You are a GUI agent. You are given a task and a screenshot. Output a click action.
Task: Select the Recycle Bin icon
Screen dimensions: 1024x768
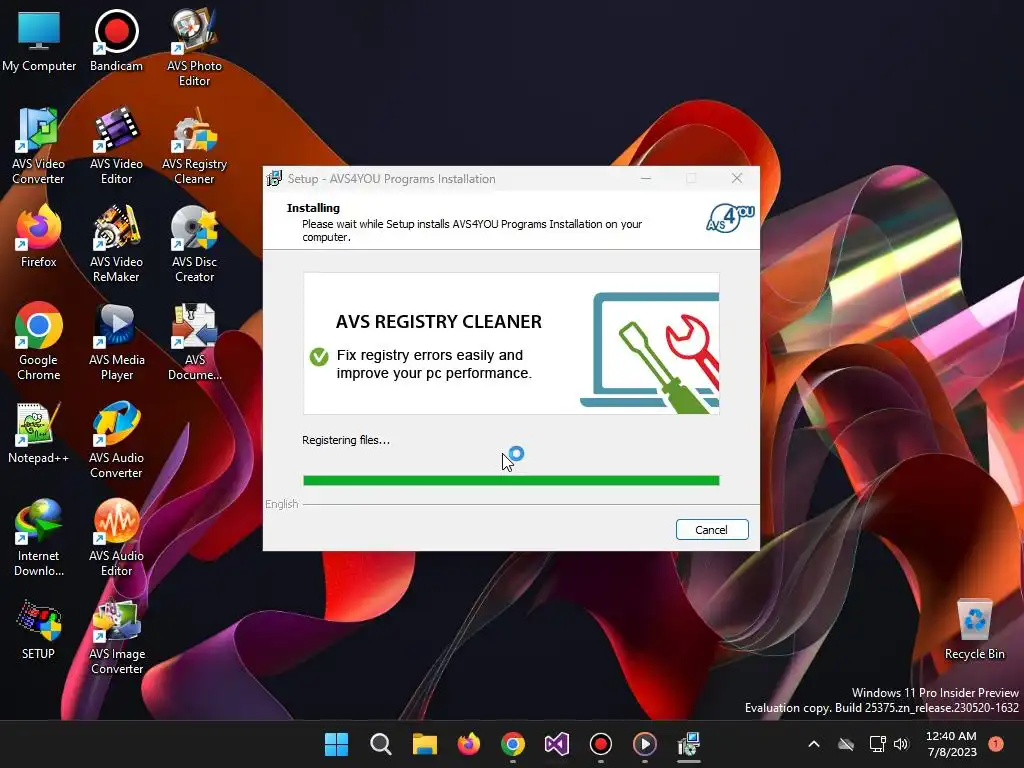click(x=974, y=630)
